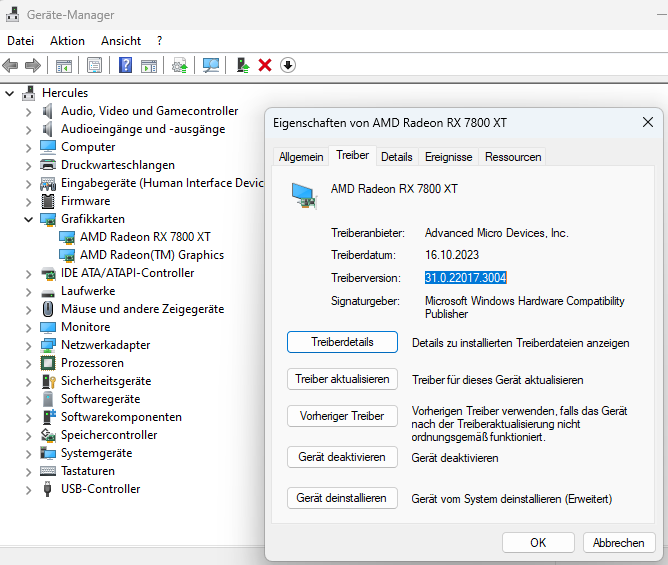The image size is (668, 565).
Task: Select AMD Radeon(TM) Graphics in tree
Action: click(x=152, y=255)
